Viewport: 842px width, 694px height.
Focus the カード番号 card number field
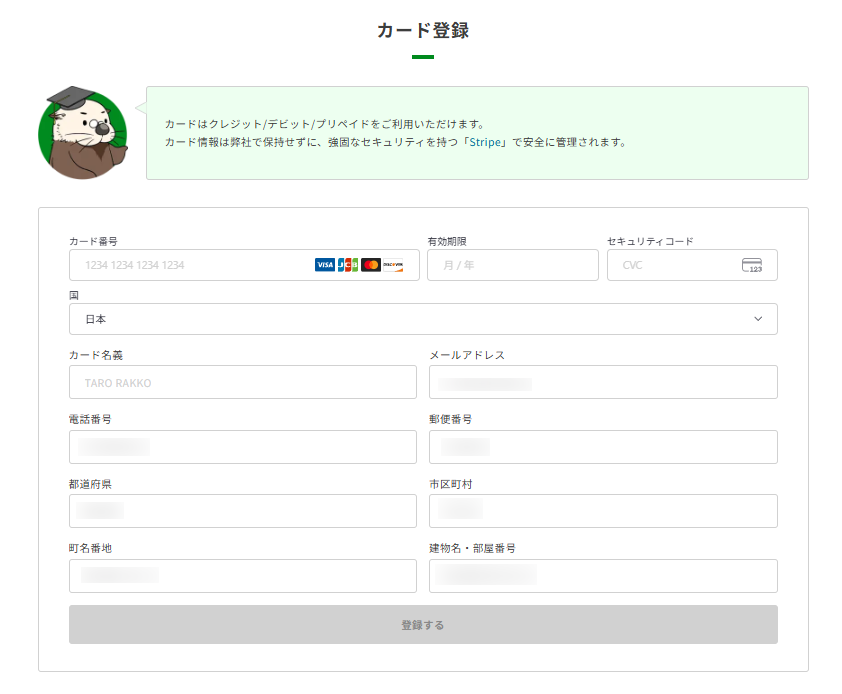[244, 265]
